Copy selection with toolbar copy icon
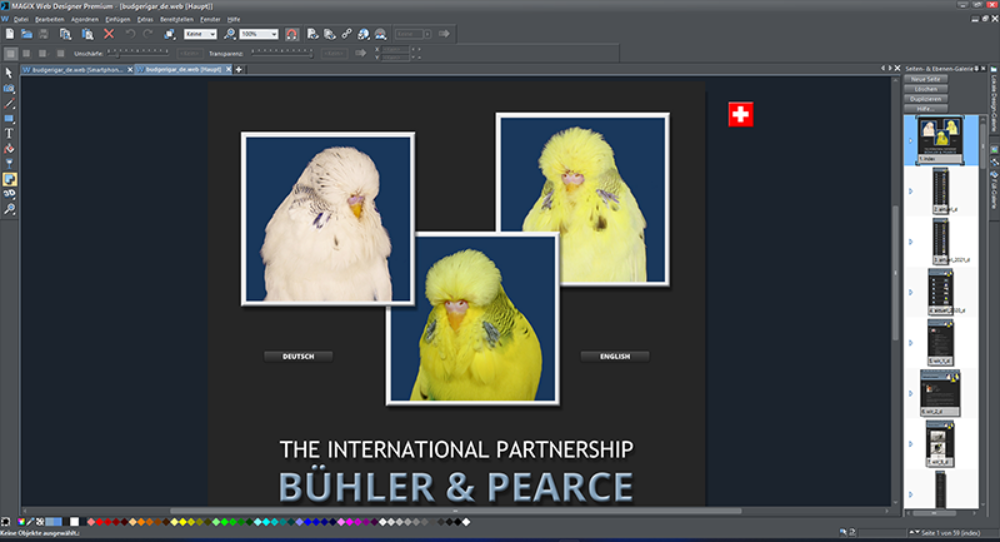 [65, 34]
